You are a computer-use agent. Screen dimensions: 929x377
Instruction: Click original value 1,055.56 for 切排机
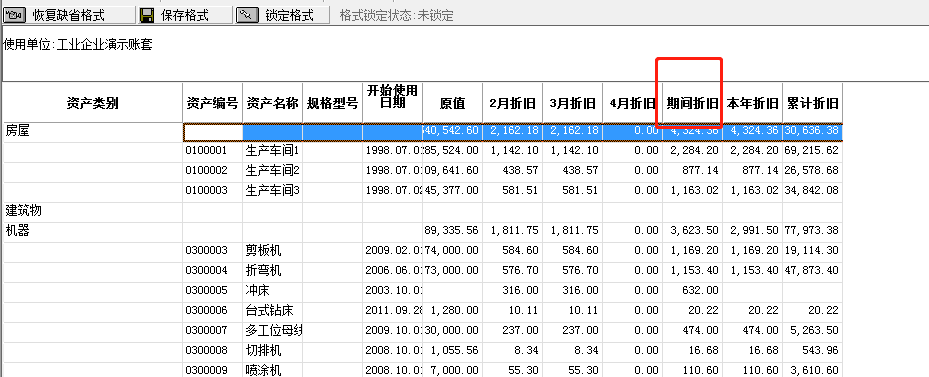(455, 351)
